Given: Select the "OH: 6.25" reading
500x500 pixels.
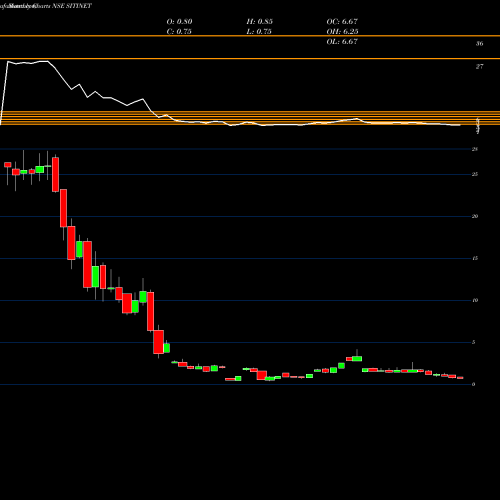Looking at the screenshot, I should coord(342,31).
